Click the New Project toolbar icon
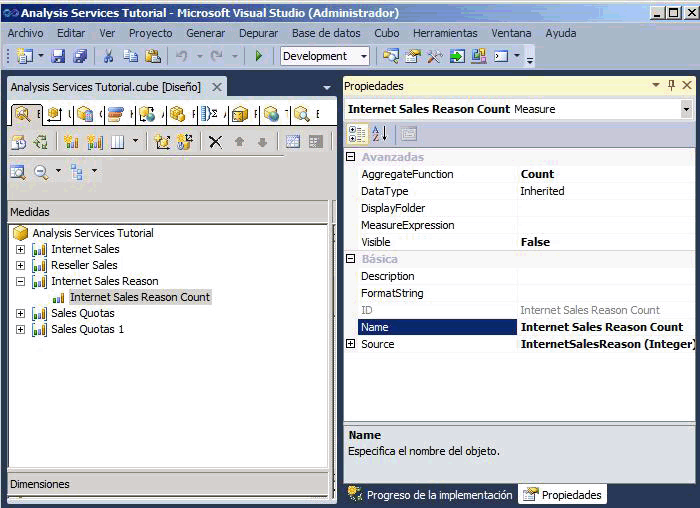 (x=25, y=56)
